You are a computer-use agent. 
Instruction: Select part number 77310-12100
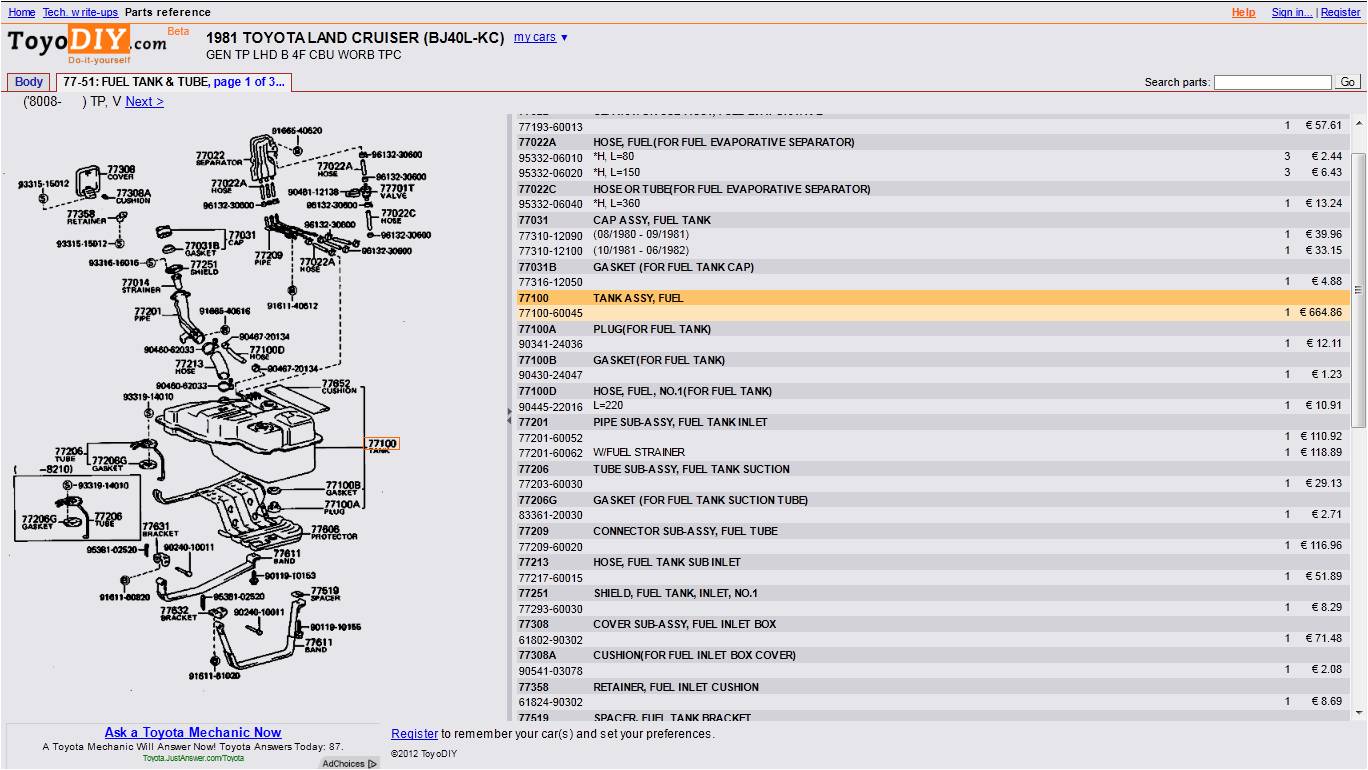pyautogui.click(x=550, y=251)
